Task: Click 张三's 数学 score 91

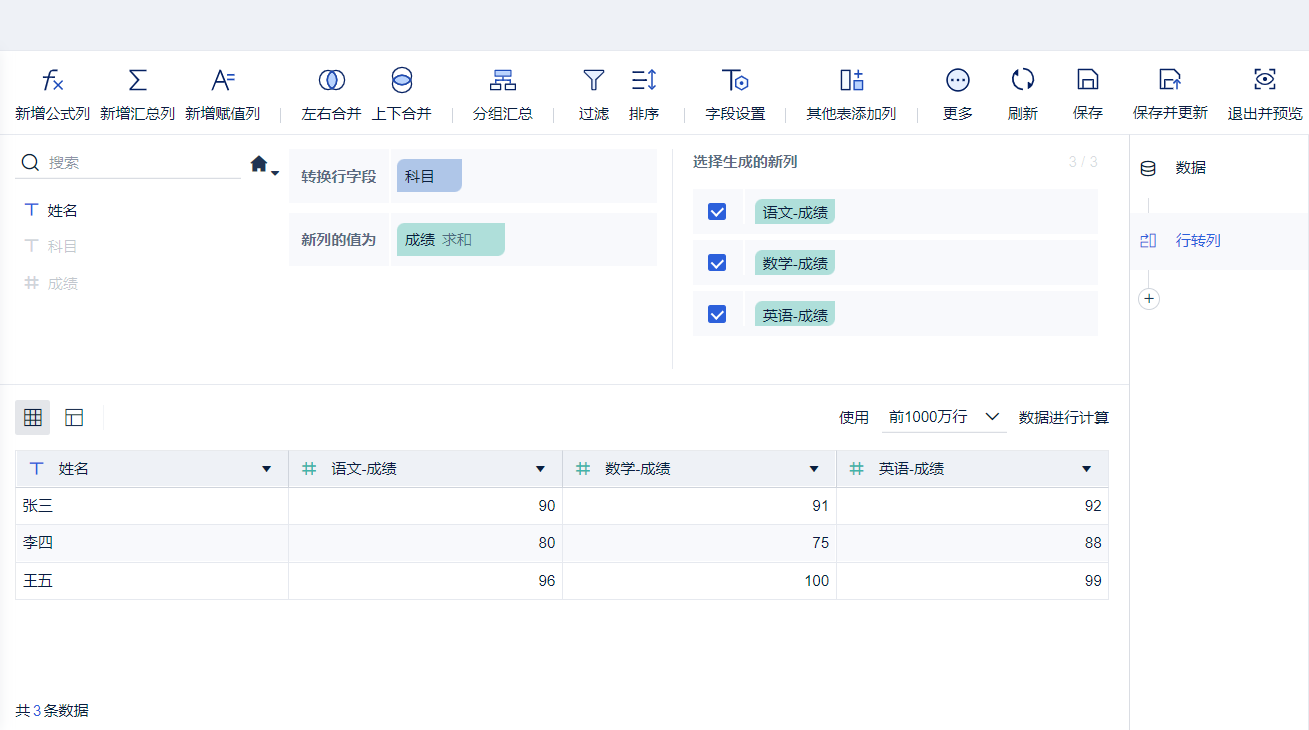Action: coord(700,506)
